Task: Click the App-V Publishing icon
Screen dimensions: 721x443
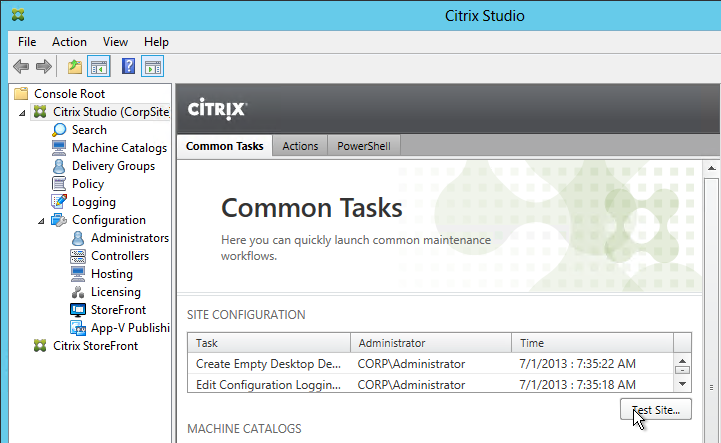Action: point(78,328)
